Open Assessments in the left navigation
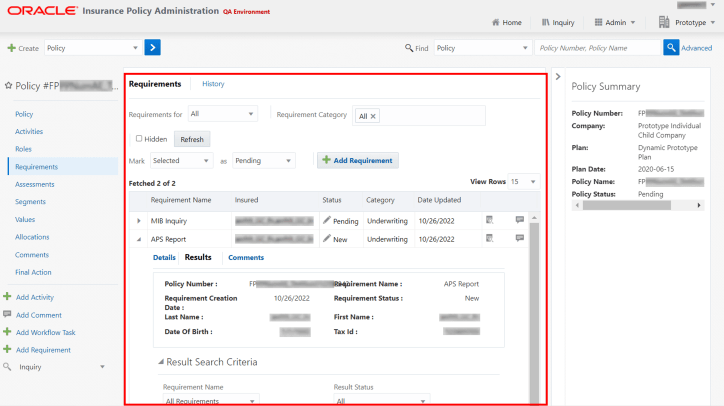 click(35, 184)
